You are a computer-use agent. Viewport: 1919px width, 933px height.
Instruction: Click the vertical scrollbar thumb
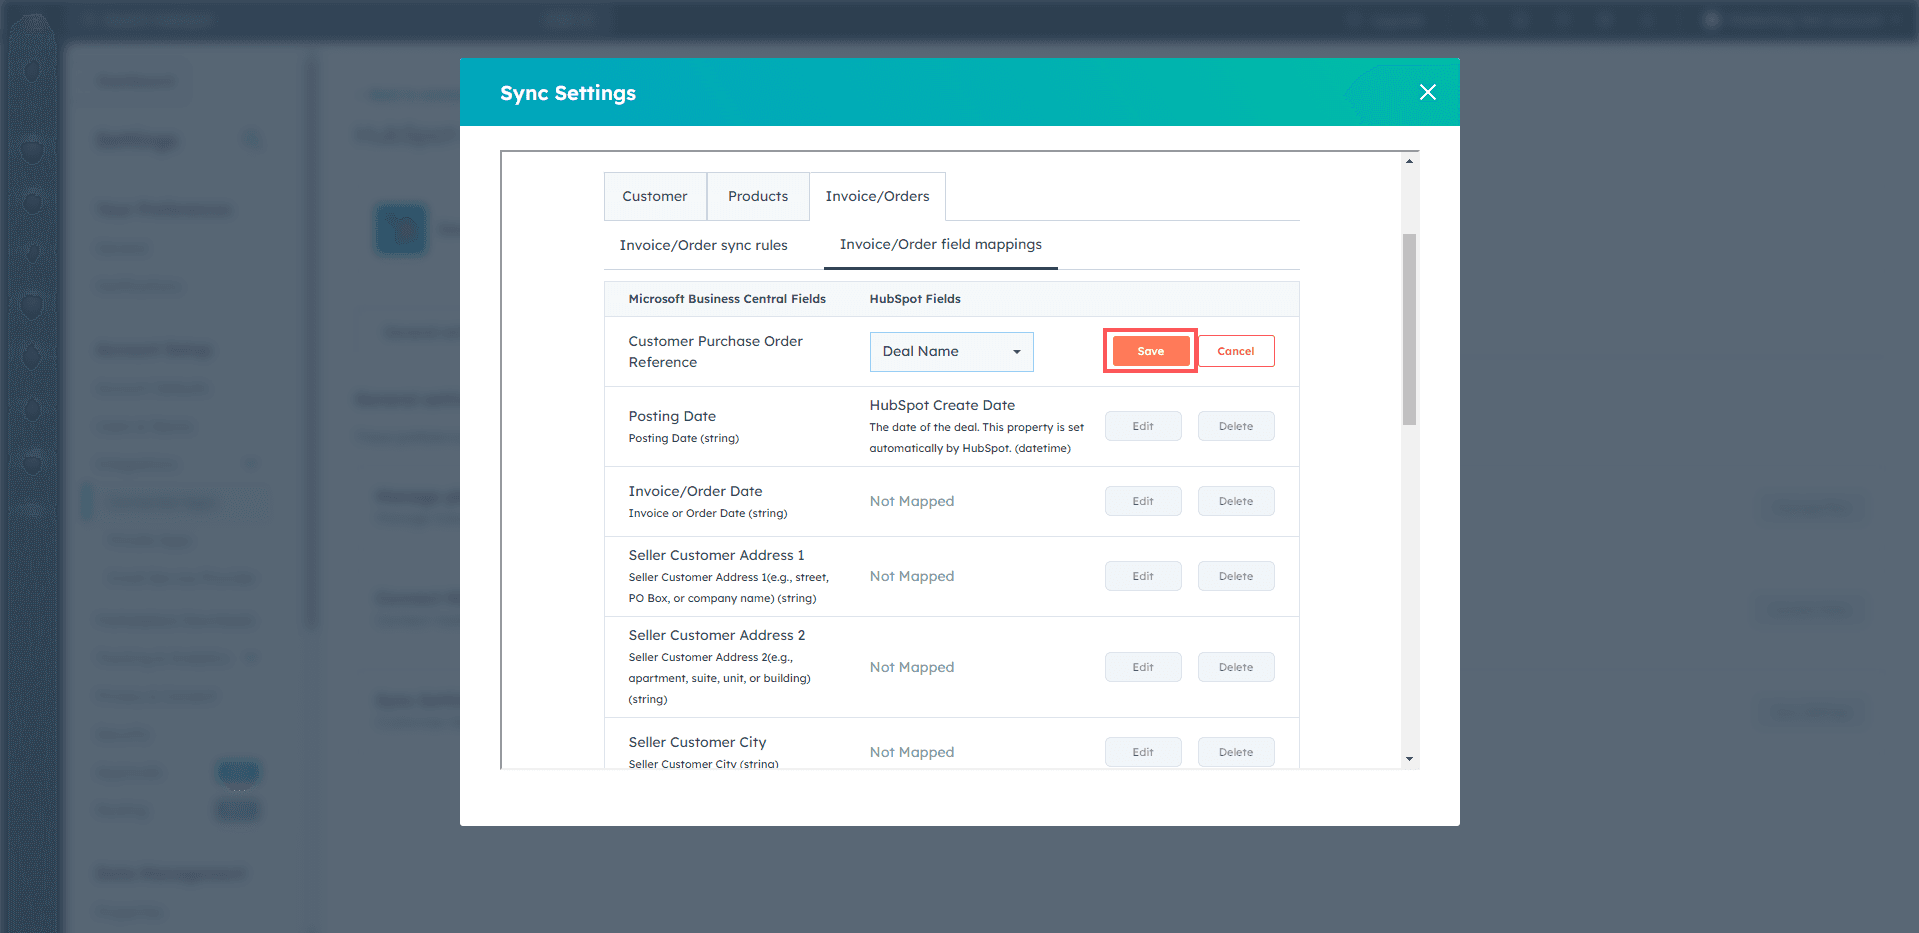coord(1409,329)
